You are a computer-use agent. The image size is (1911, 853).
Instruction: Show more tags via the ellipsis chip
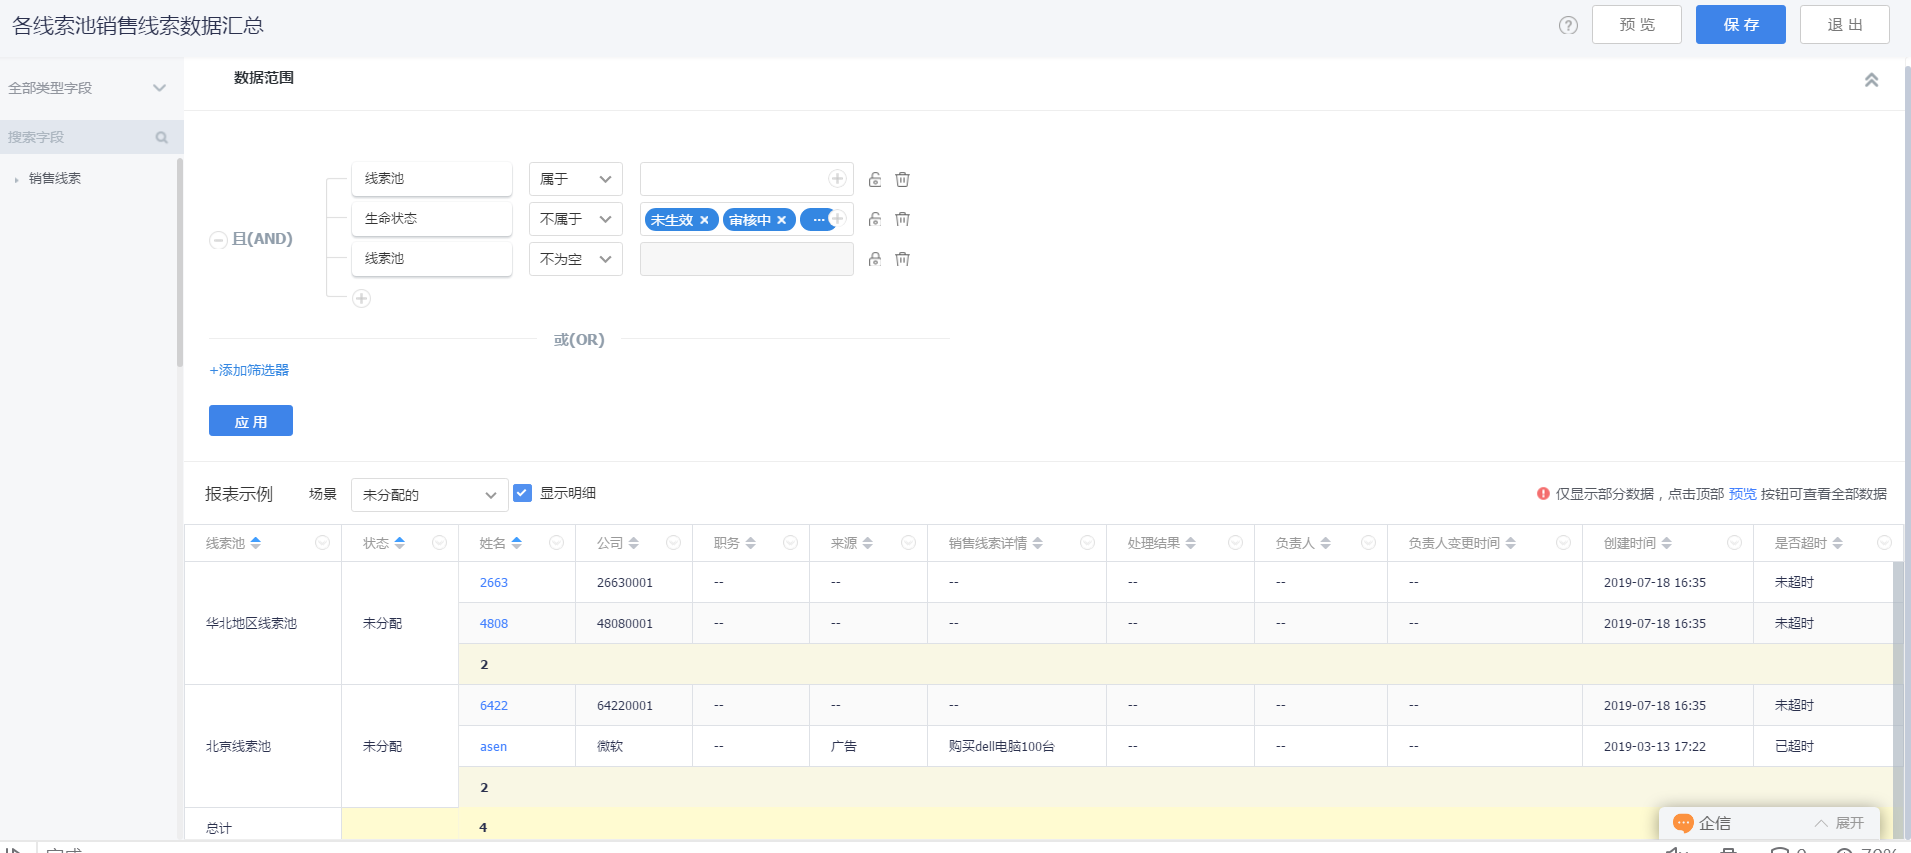[818, 220]
